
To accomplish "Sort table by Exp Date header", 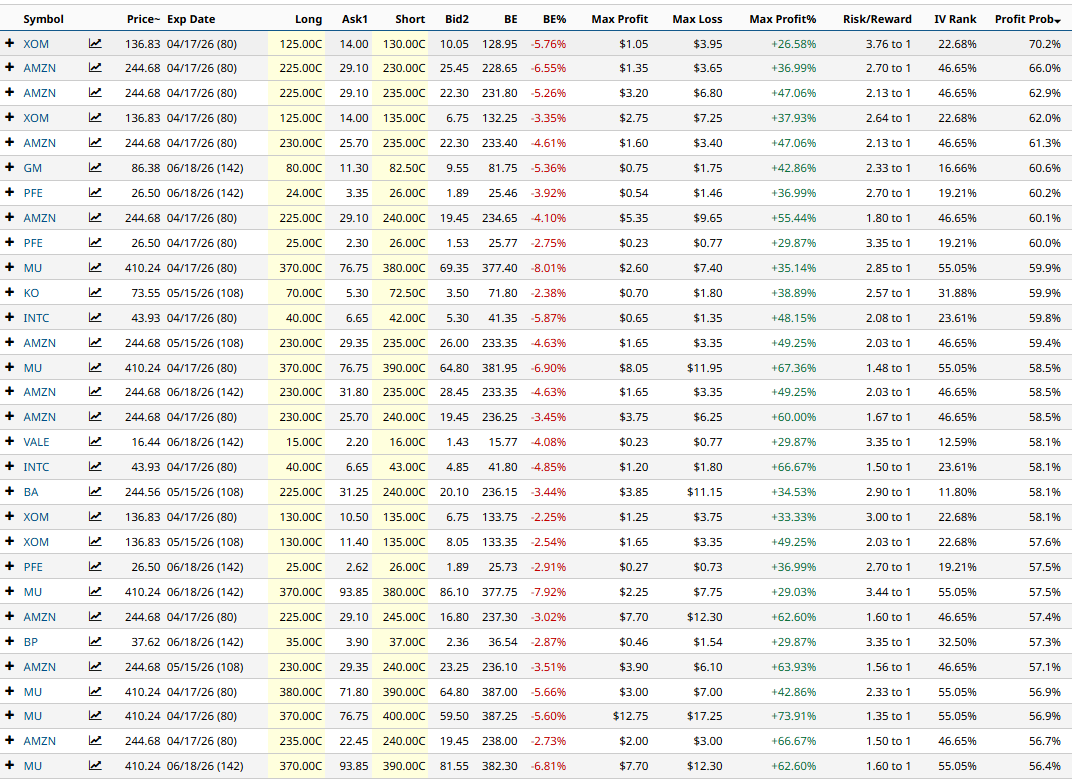I will pyautogui.click(x=191, y=19).
